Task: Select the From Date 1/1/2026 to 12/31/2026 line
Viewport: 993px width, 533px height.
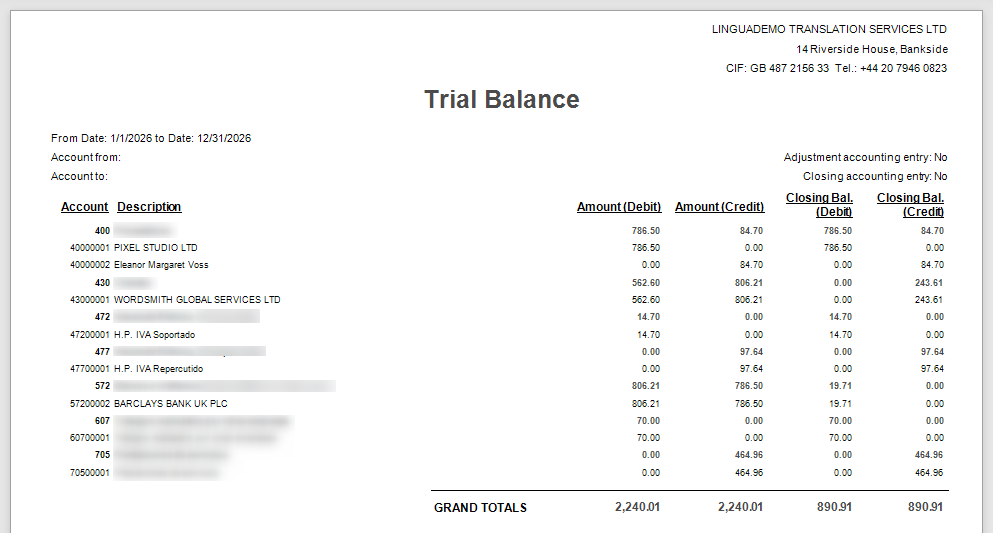Action: point(151,138)
